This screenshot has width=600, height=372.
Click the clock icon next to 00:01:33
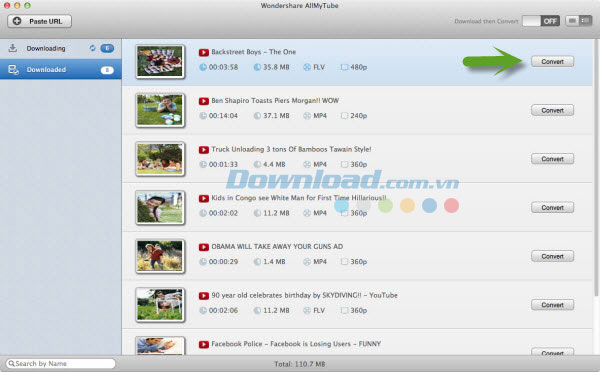click(203, 164)
